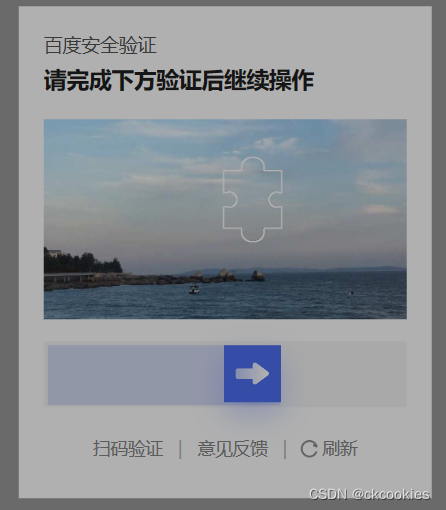This screenshot has width=446, height=510.
Task: Click the CSDN @ckcookies watermark
Action: tap(369, 494)
